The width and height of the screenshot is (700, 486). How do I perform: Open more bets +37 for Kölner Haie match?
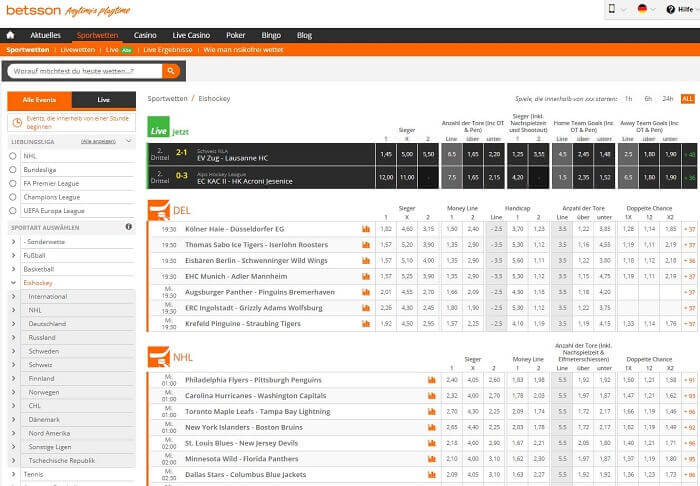[689, 229]
